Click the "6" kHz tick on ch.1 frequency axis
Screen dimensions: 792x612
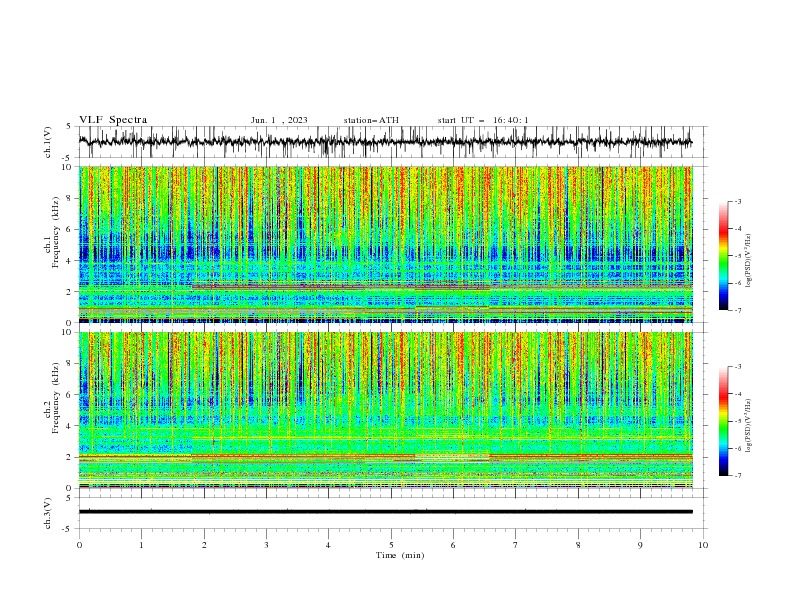(x=69, y=230)
